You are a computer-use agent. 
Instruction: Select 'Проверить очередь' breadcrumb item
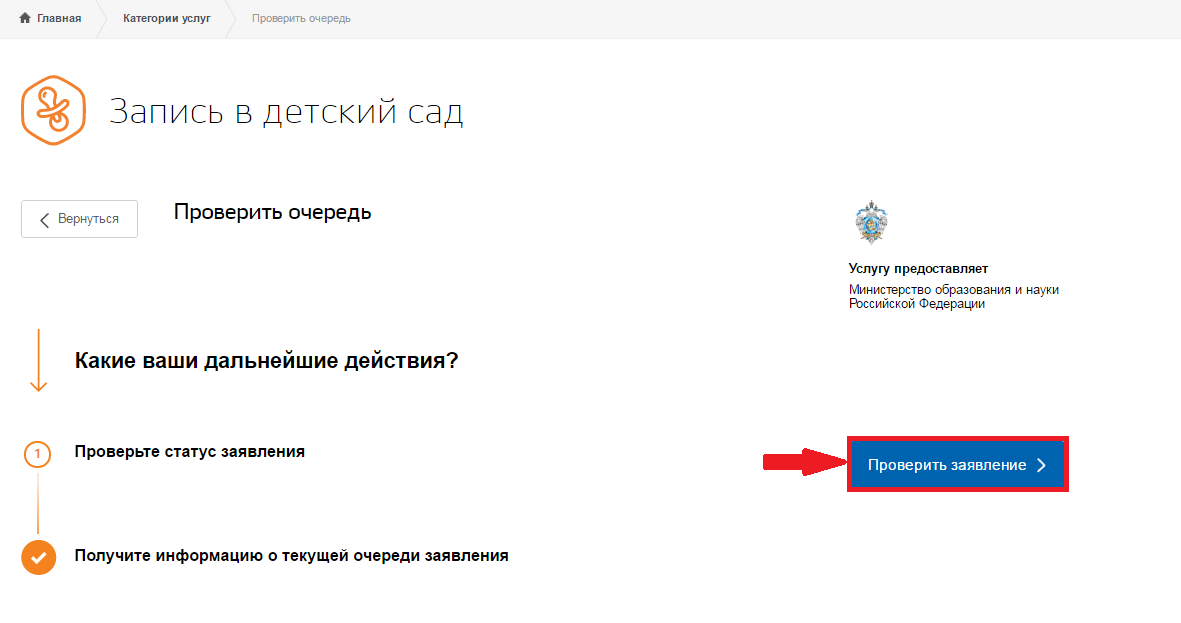tap(301, 19)
